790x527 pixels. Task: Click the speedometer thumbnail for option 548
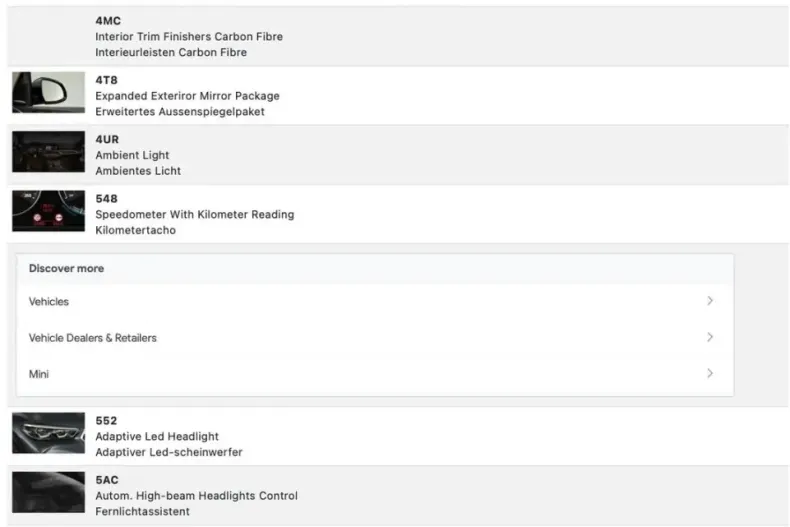click(x=48, y=211)
